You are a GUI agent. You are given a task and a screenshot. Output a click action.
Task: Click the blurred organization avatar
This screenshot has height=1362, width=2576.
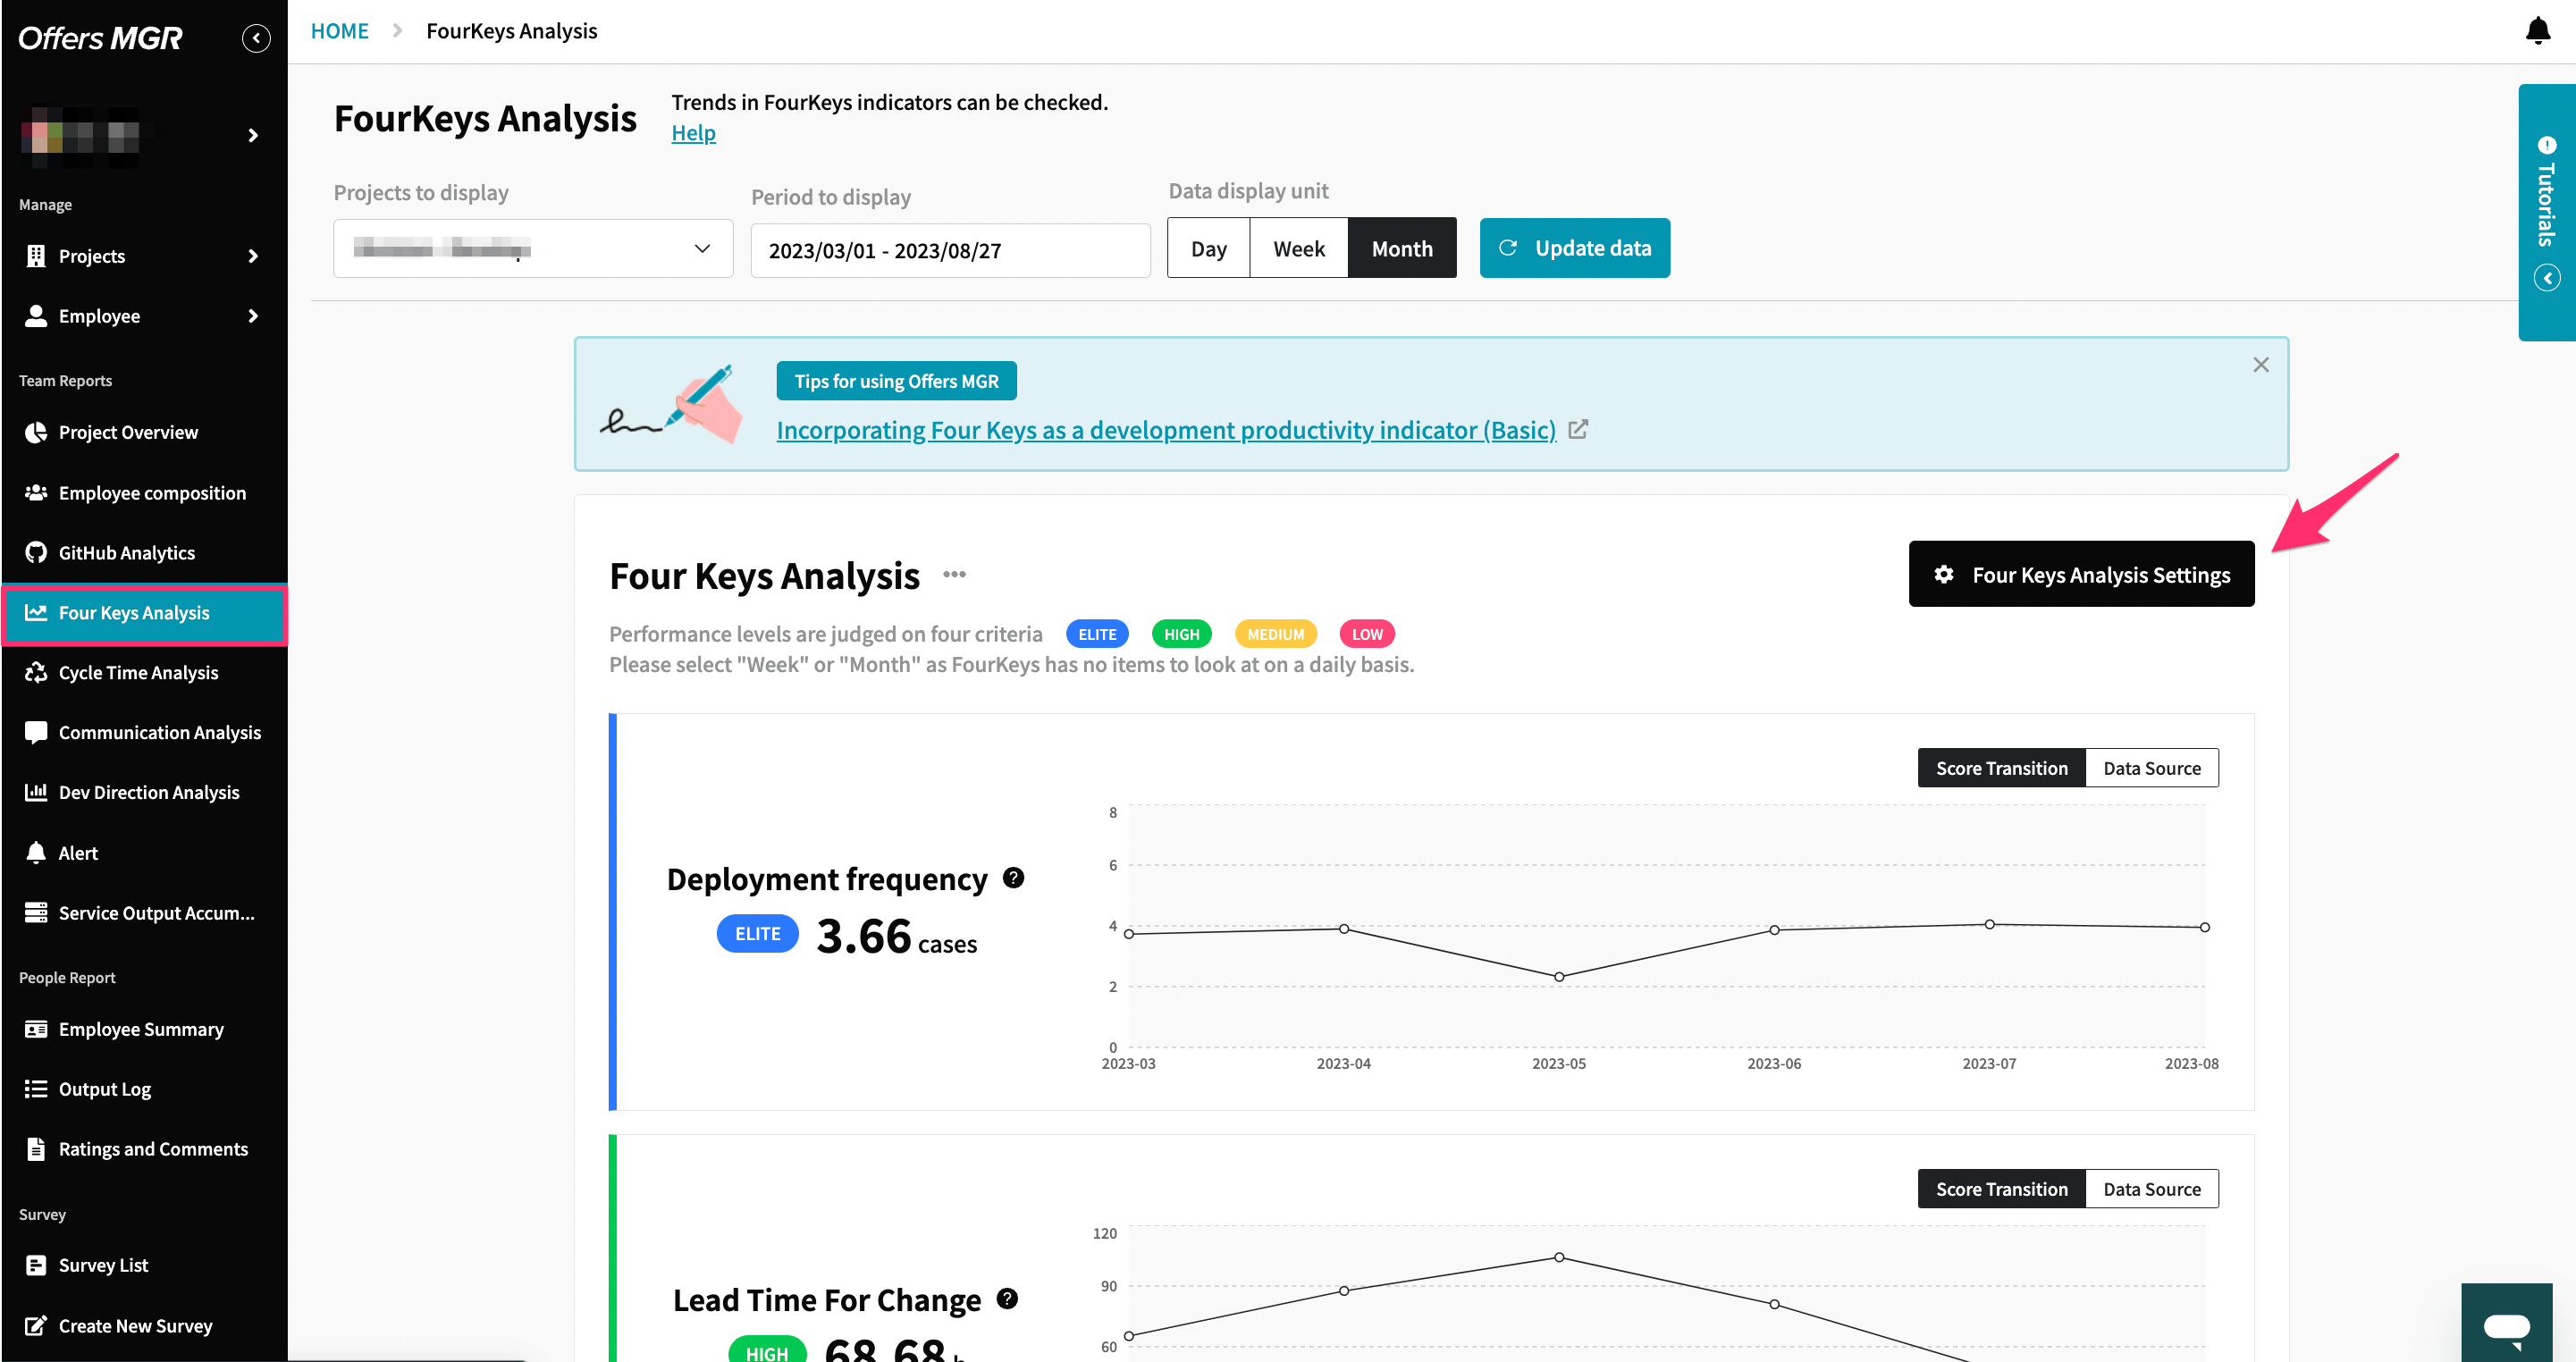click(80, 135)
